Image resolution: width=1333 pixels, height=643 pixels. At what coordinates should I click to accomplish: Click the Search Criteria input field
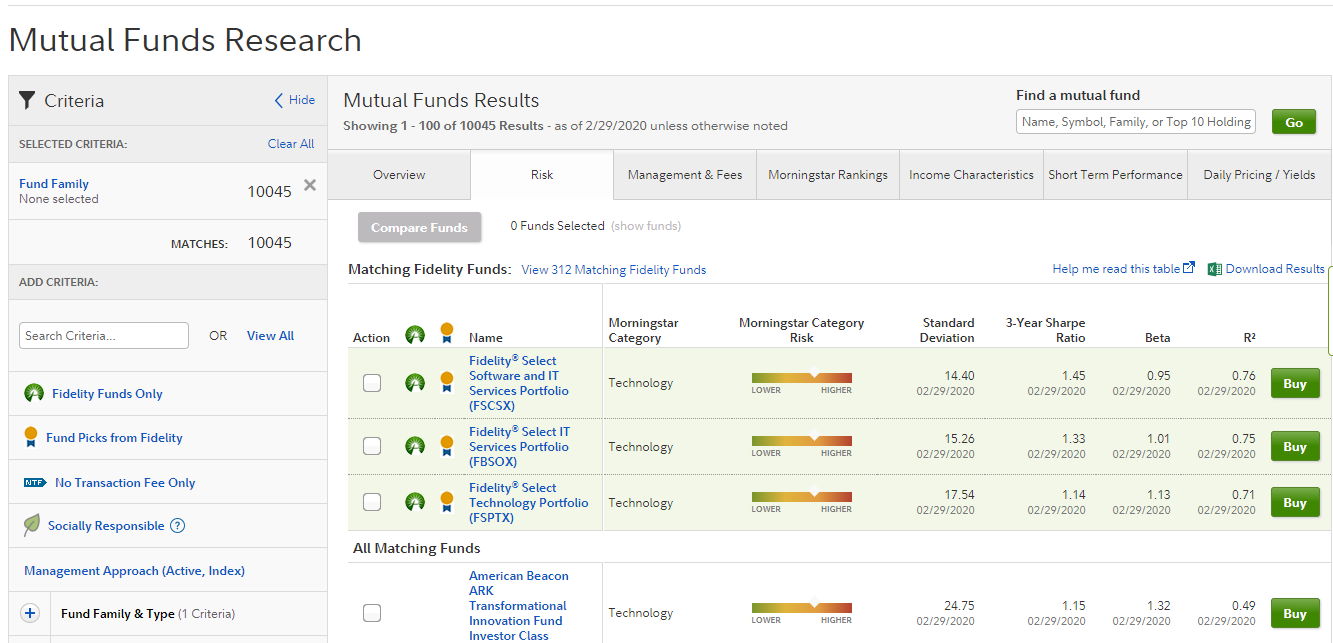pos(104,336)
